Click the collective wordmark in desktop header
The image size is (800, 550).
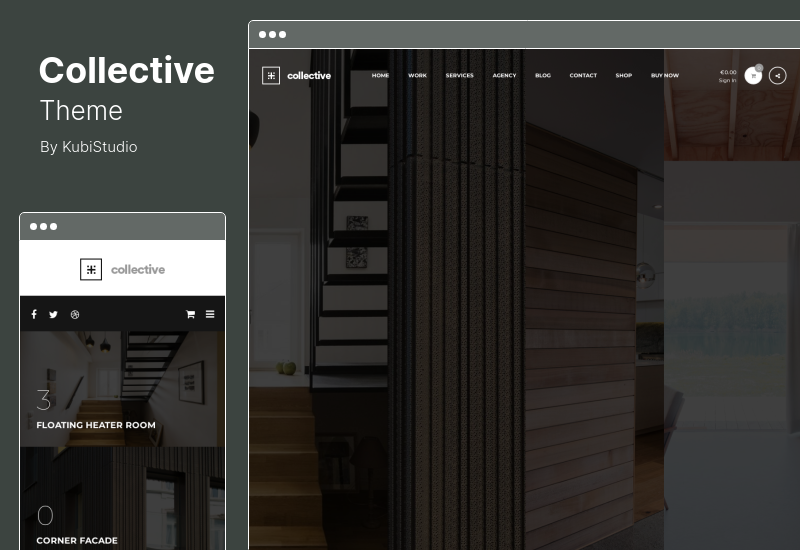pyautogui.click(x=309, y=76)
